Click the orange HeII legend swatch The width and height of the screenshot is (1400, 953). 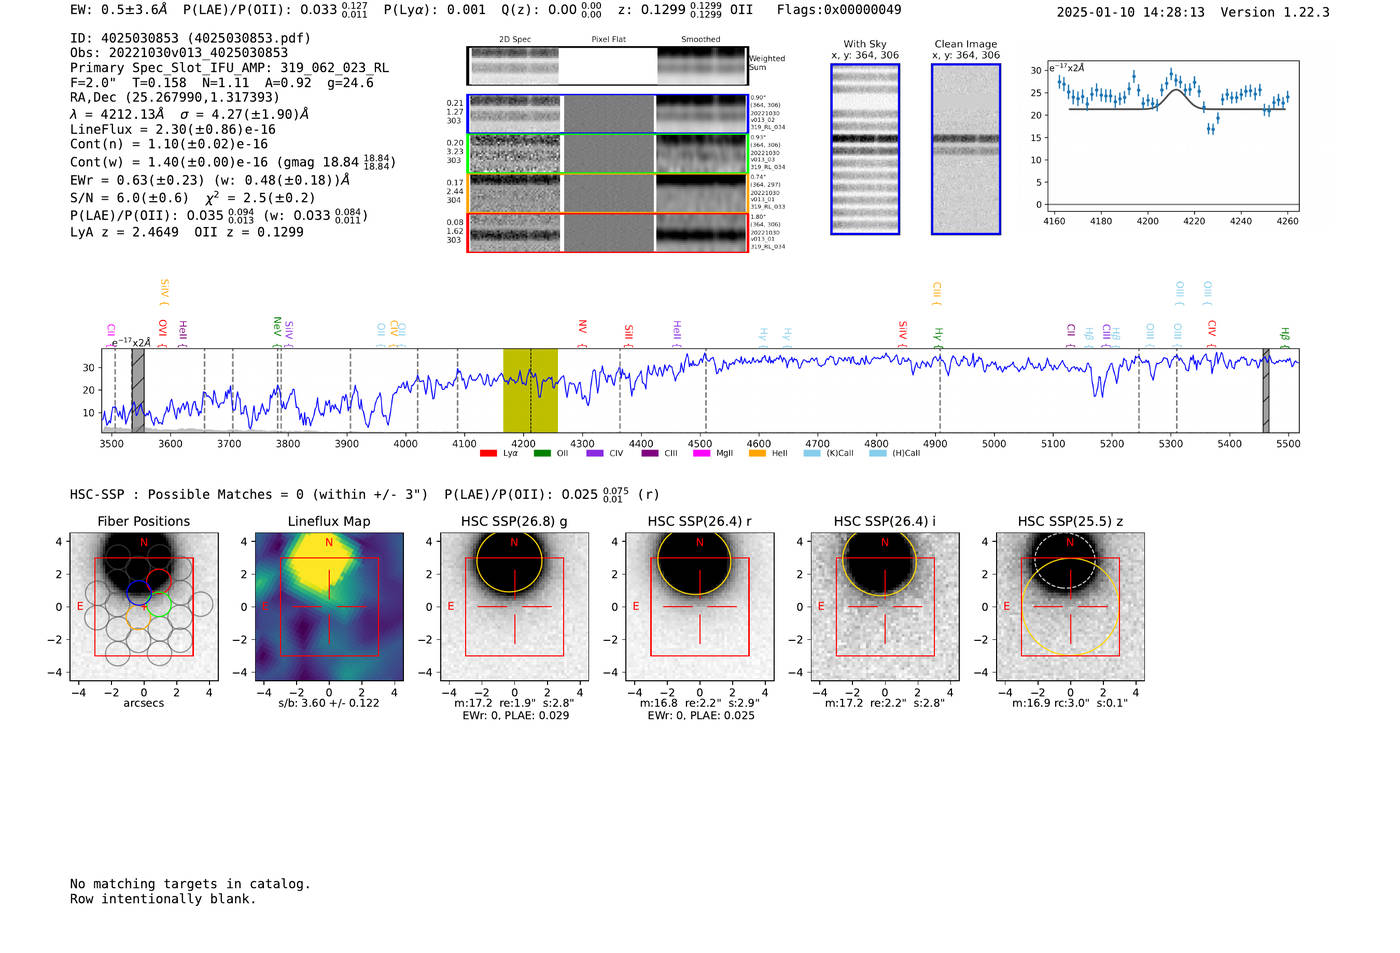pyautogui.click(x=757, y=454)
